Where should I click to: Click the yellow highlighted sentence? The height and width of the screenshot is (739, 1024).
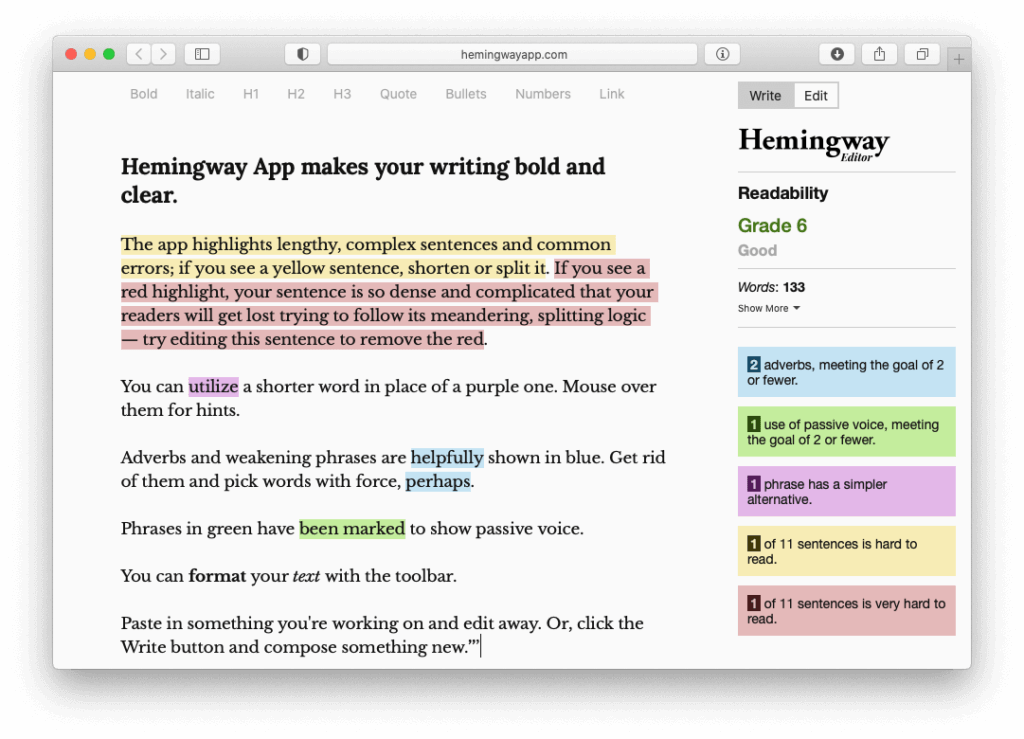[x=366, y=256]
